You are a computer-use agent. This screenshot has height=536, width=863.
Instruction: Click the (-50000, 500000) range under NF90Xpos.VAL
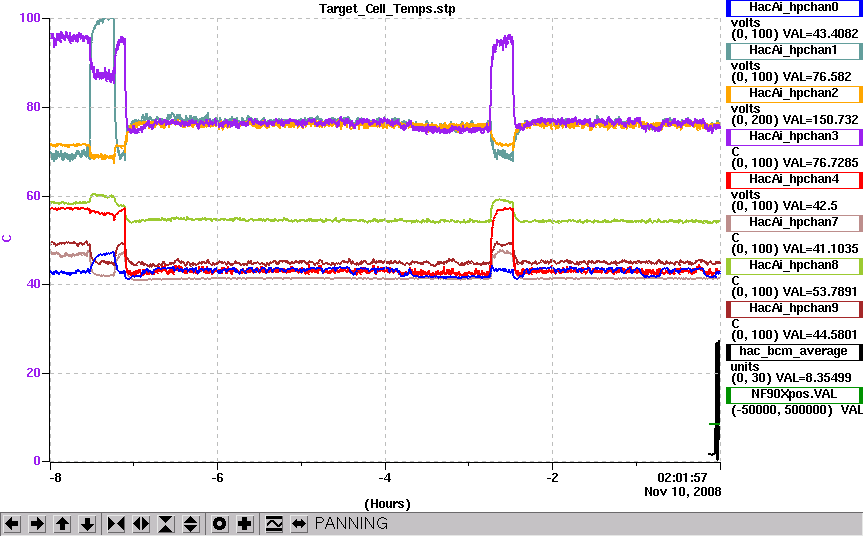coord(782,410)
